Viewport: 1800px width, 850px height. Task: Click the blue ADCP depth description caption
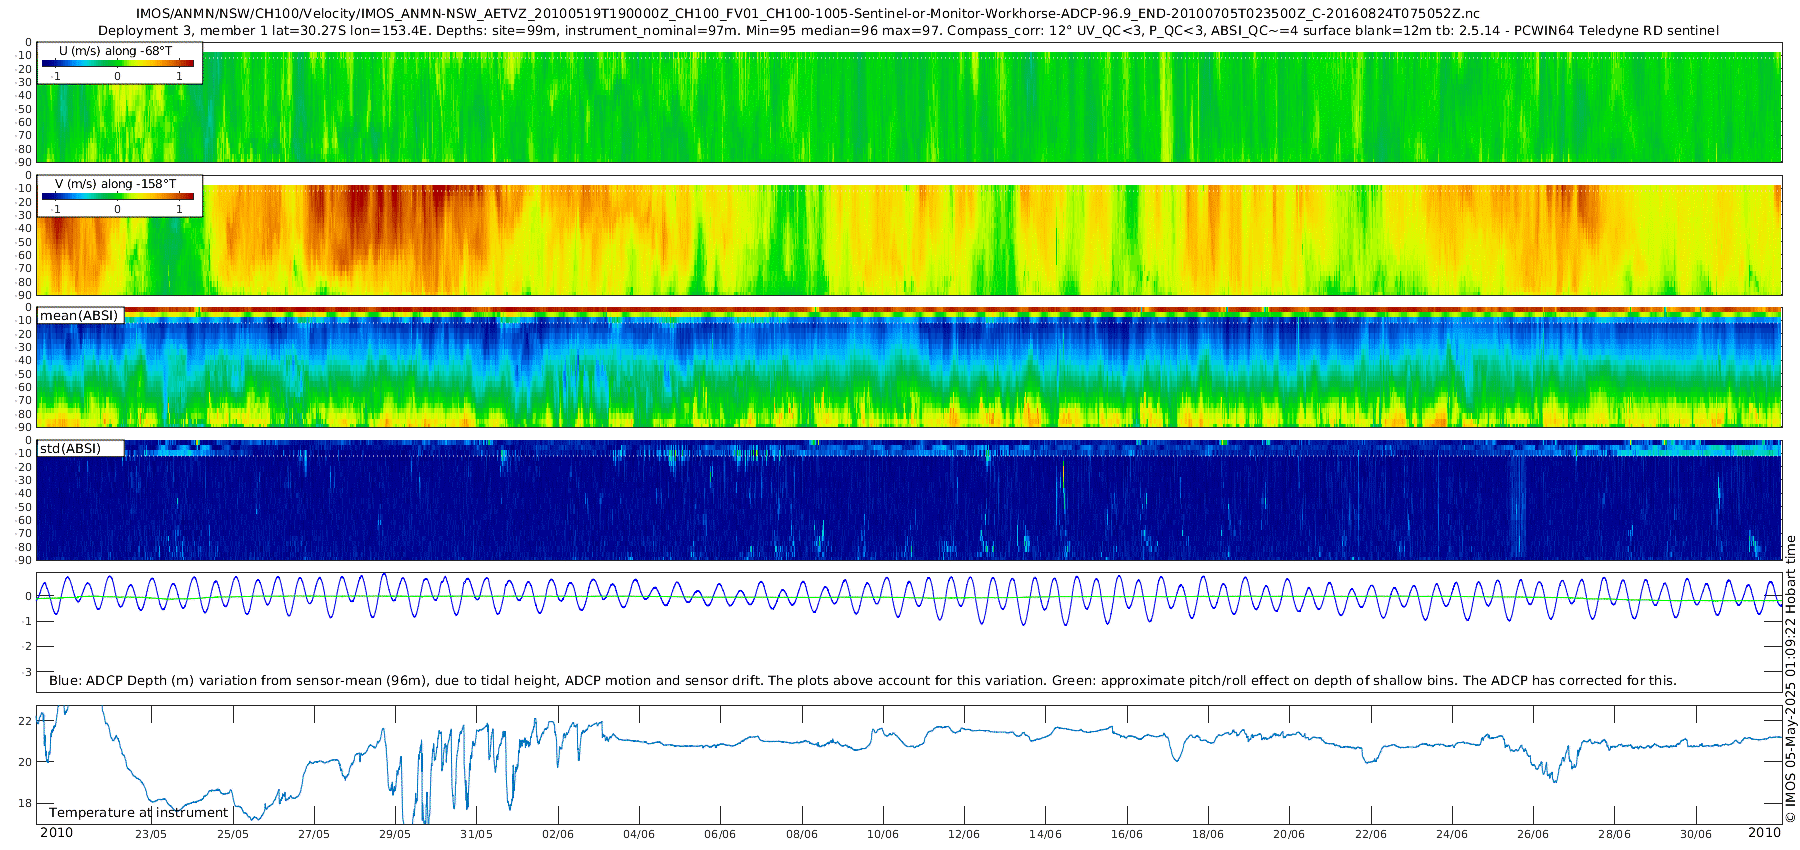click(x=862, y=681)
